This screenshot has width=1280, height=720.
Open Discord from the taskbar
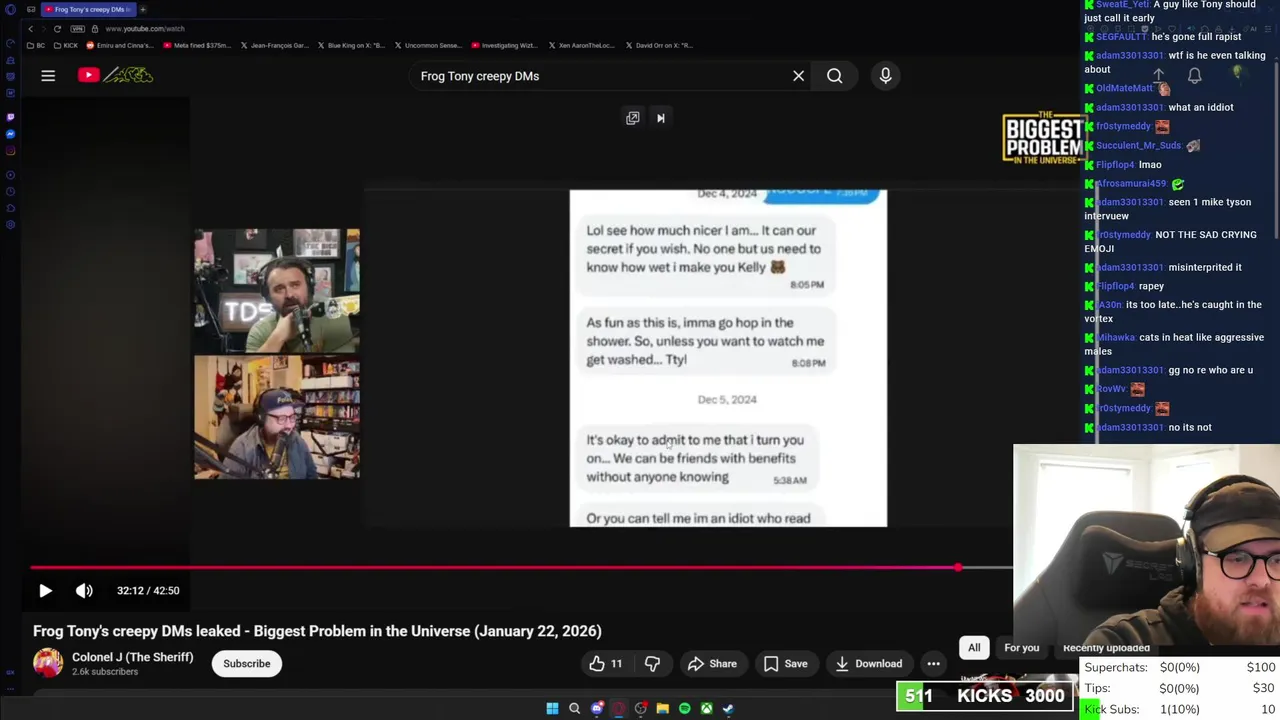(x=597, y=709)
